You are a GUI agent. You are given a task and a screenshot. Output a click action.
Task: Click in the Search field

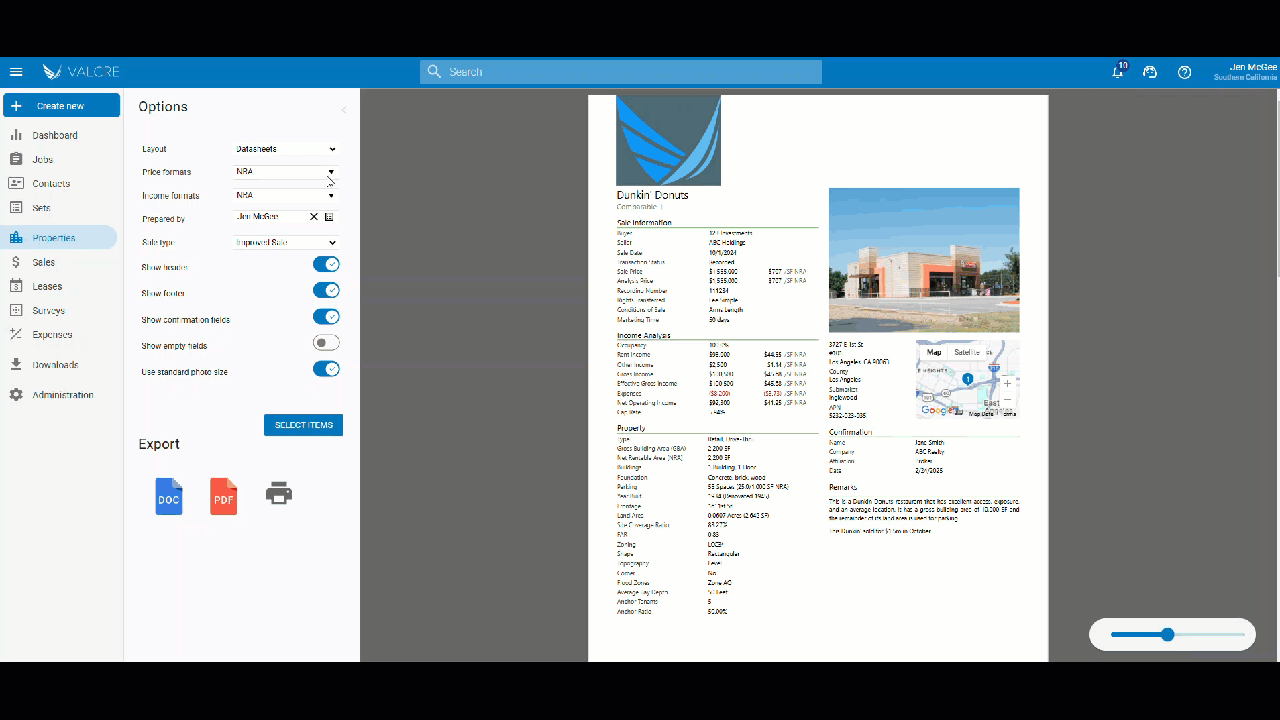(621, 72)
